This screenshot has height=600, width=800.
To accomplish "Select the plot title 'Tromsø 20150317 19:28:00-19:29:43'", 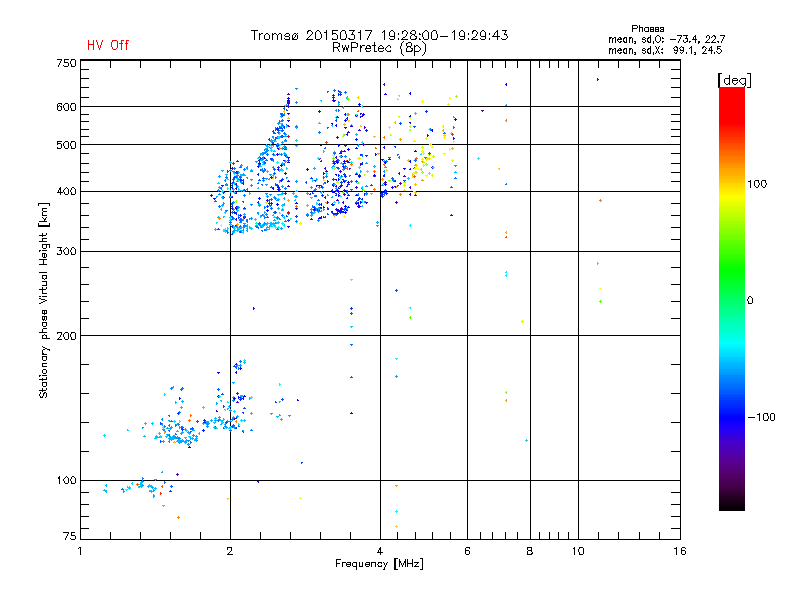I will coord(379,35).
